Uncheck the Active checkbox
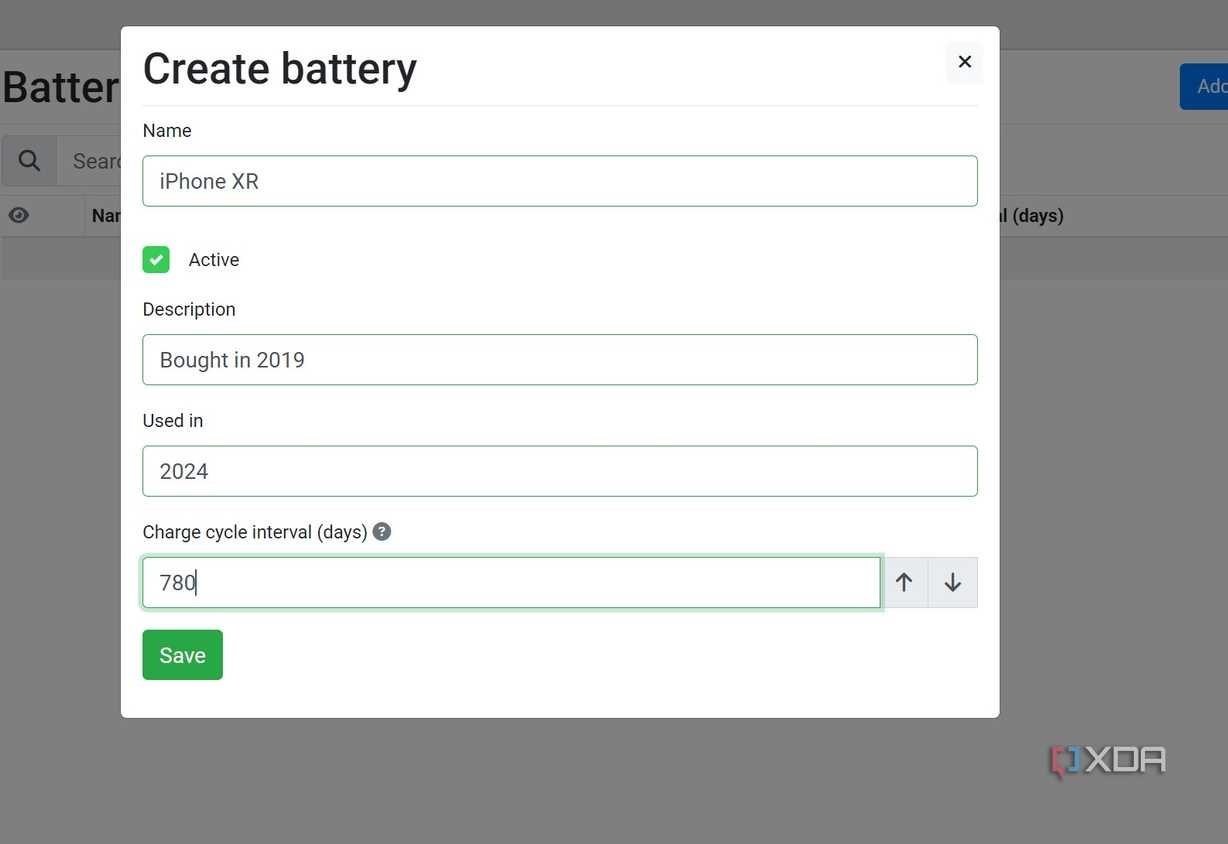 point(156,260)
